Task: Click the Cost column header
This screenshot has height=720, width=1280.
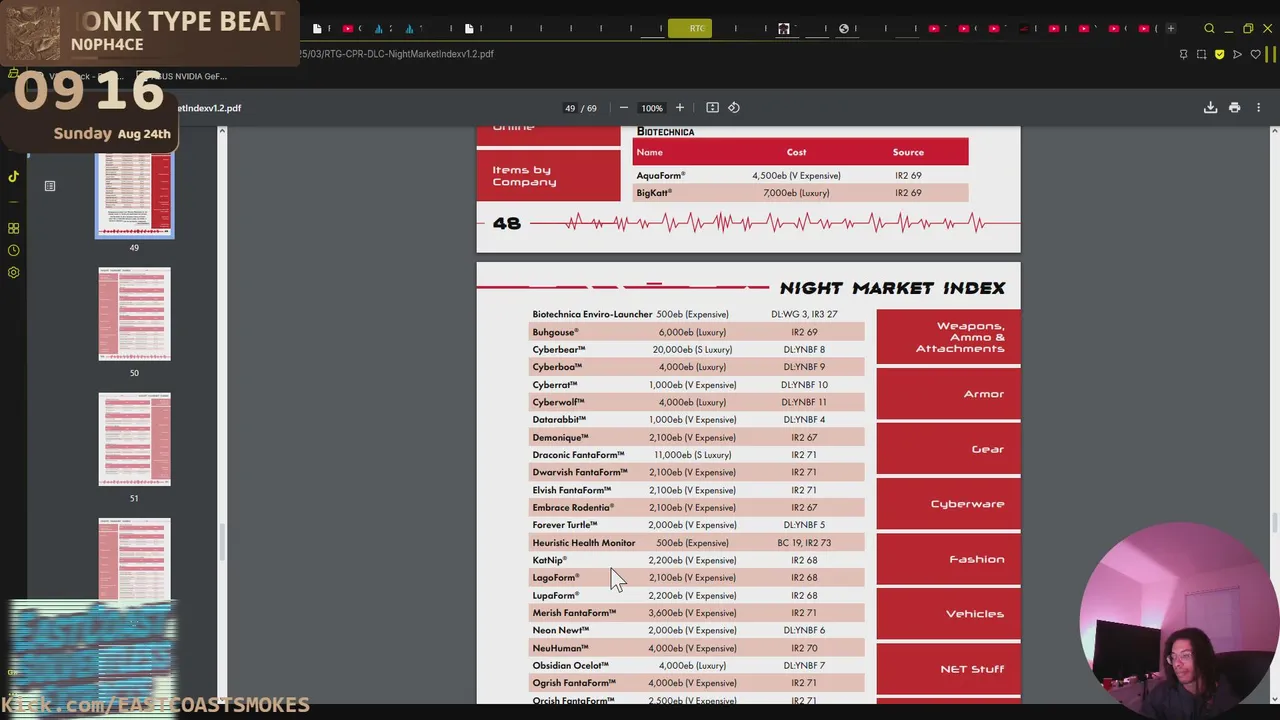Action: tap(796, 152)
